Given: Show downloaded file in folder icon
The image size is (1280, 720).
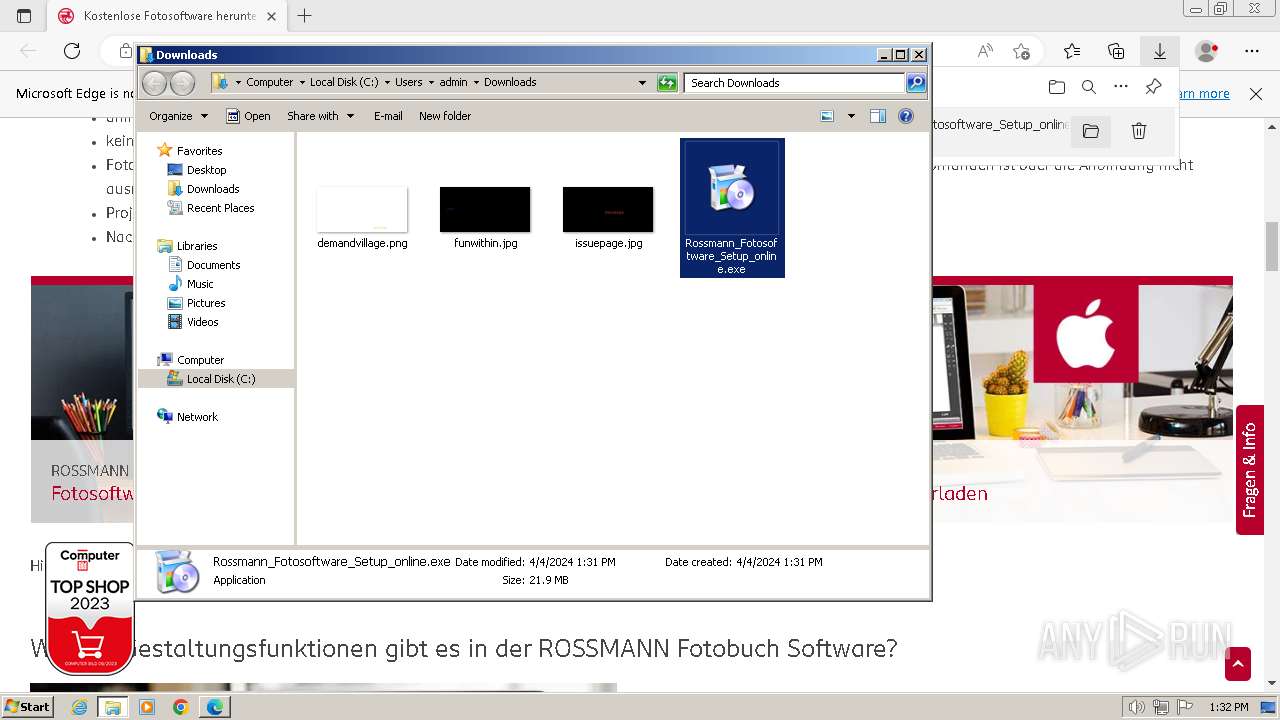Looking at the screenshot, I should [x=1091, y=131].
